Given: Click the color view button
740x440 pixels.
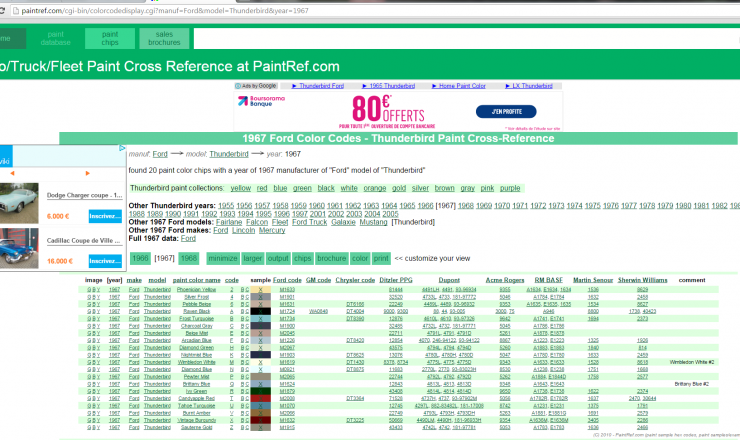Looking at the screenshot, I should coord(360,258).
